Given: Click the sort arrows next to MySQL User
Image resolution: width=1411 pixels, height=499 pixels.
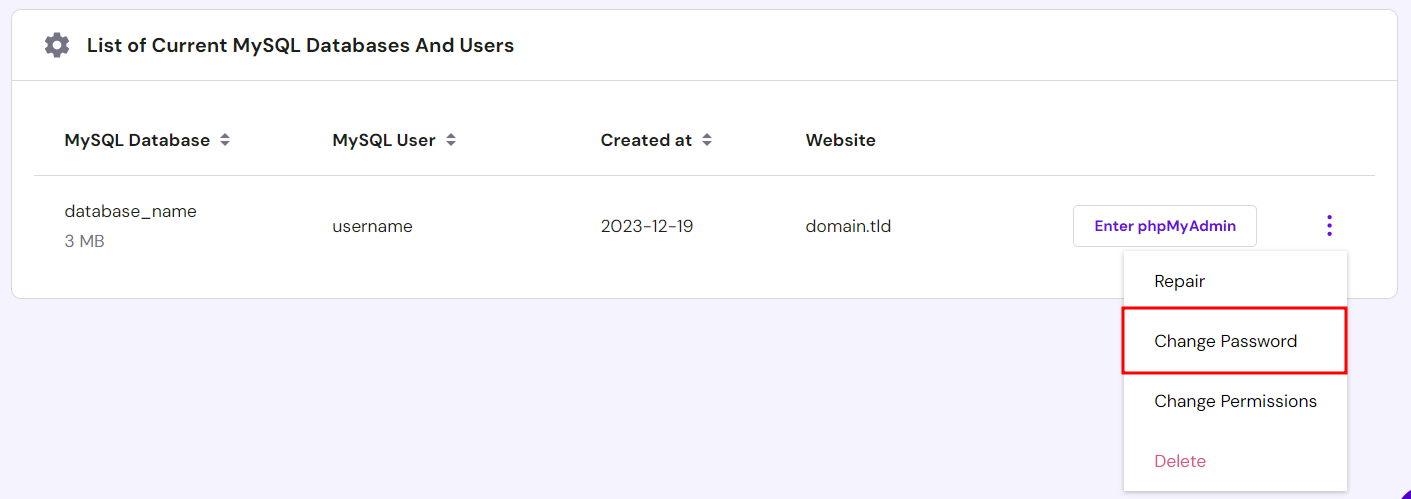Looking at the screenshot, I should coord(451,141).
